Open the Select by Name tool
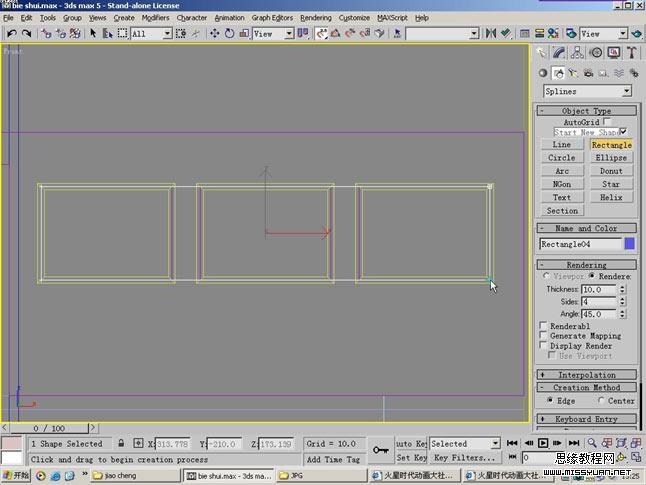This screenshot has width=646, height=485. pyautogui.click(x=107, y=33)
